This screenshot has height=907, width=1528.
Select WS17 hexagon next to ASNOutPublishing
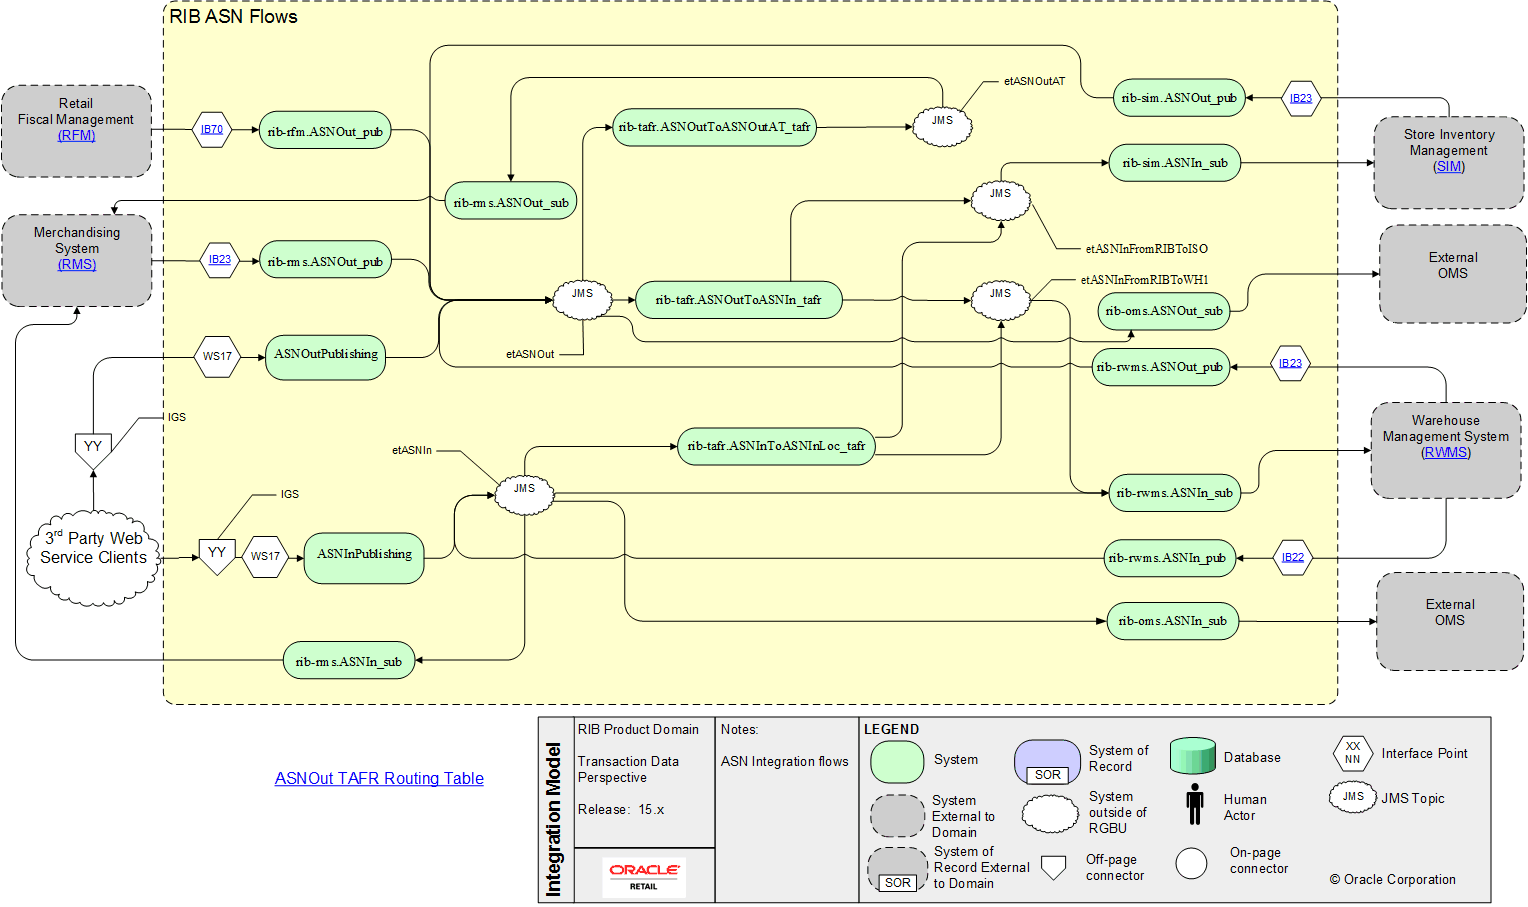click(x=217, y=356)
